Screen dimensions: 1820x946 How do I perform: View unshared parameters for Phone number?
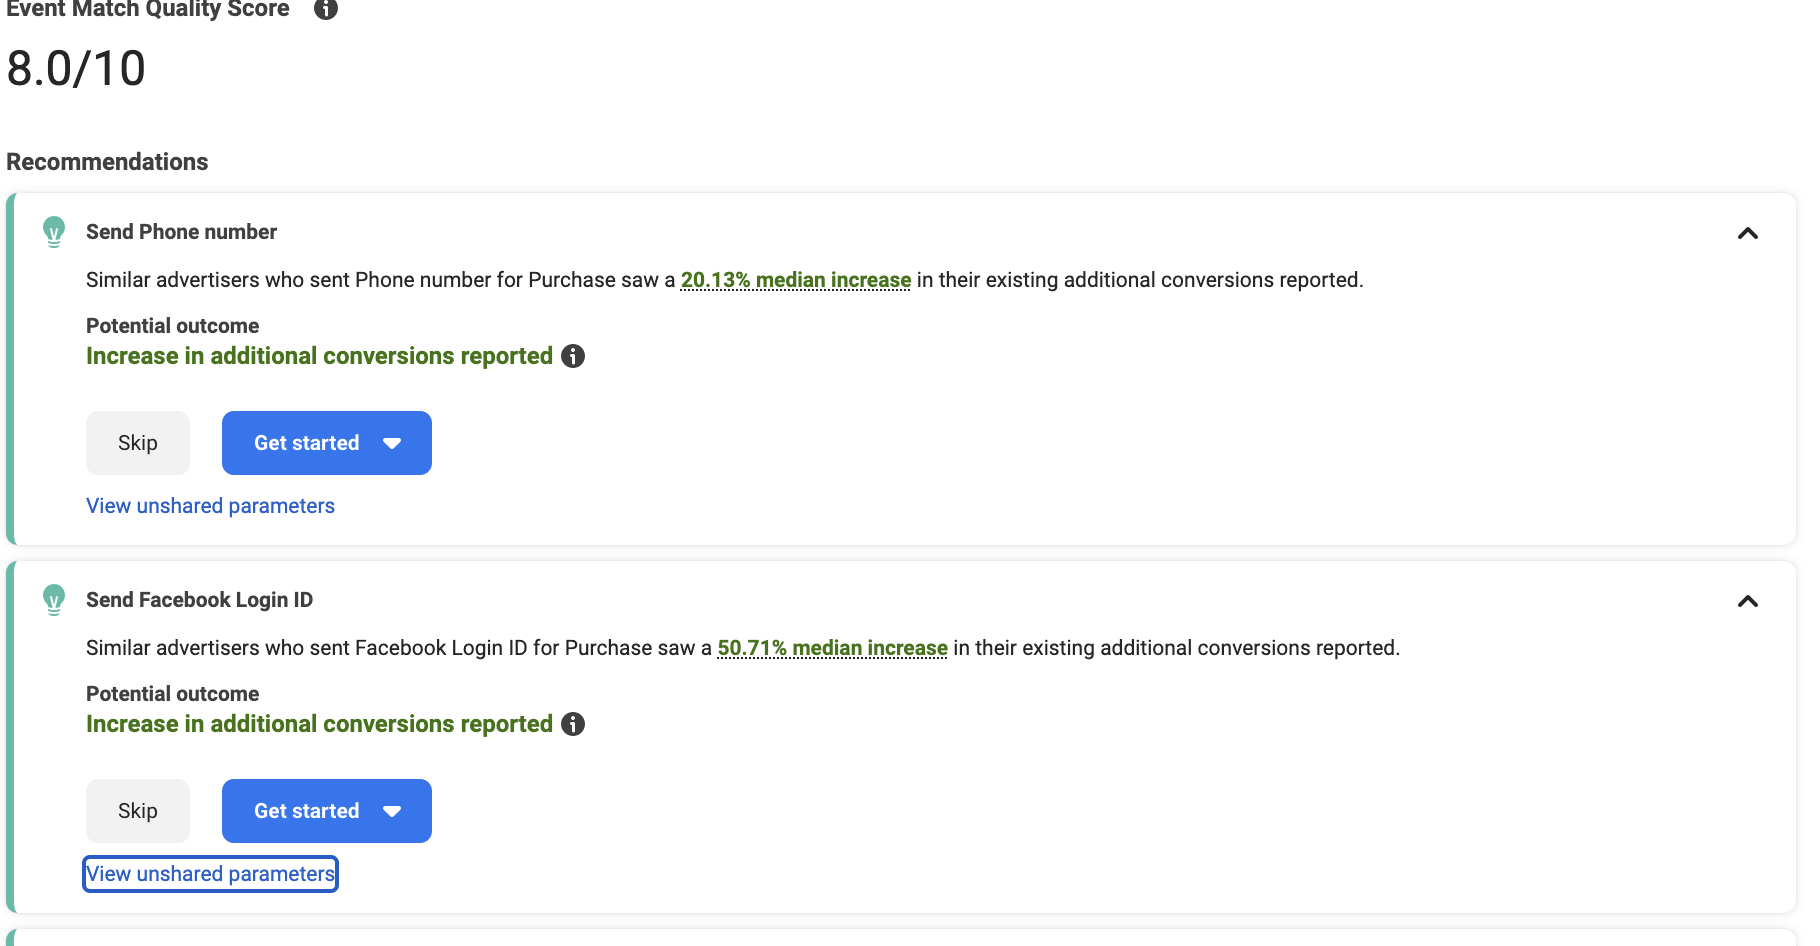[x=210, y=506]
